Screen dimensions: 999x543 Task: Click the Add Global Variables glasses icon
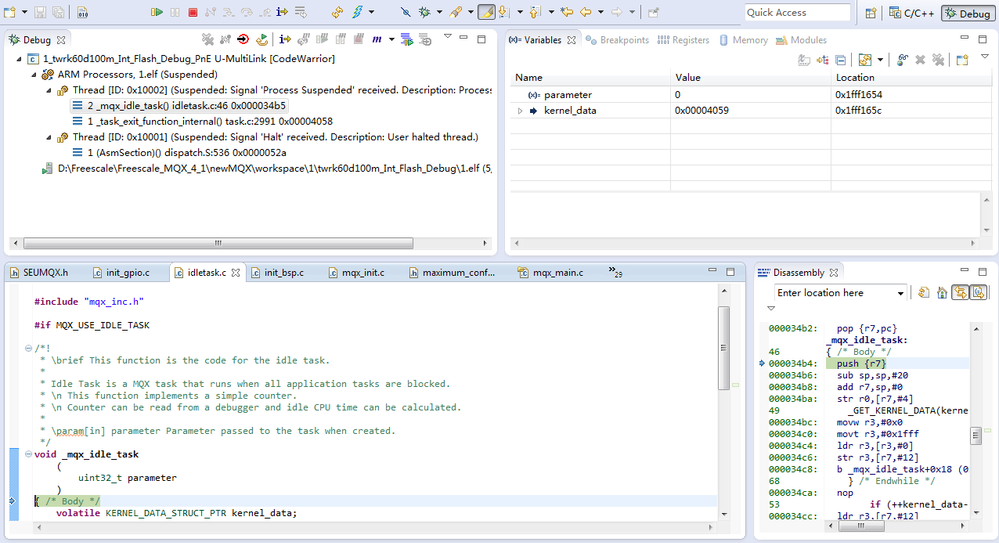pos(902,60)
